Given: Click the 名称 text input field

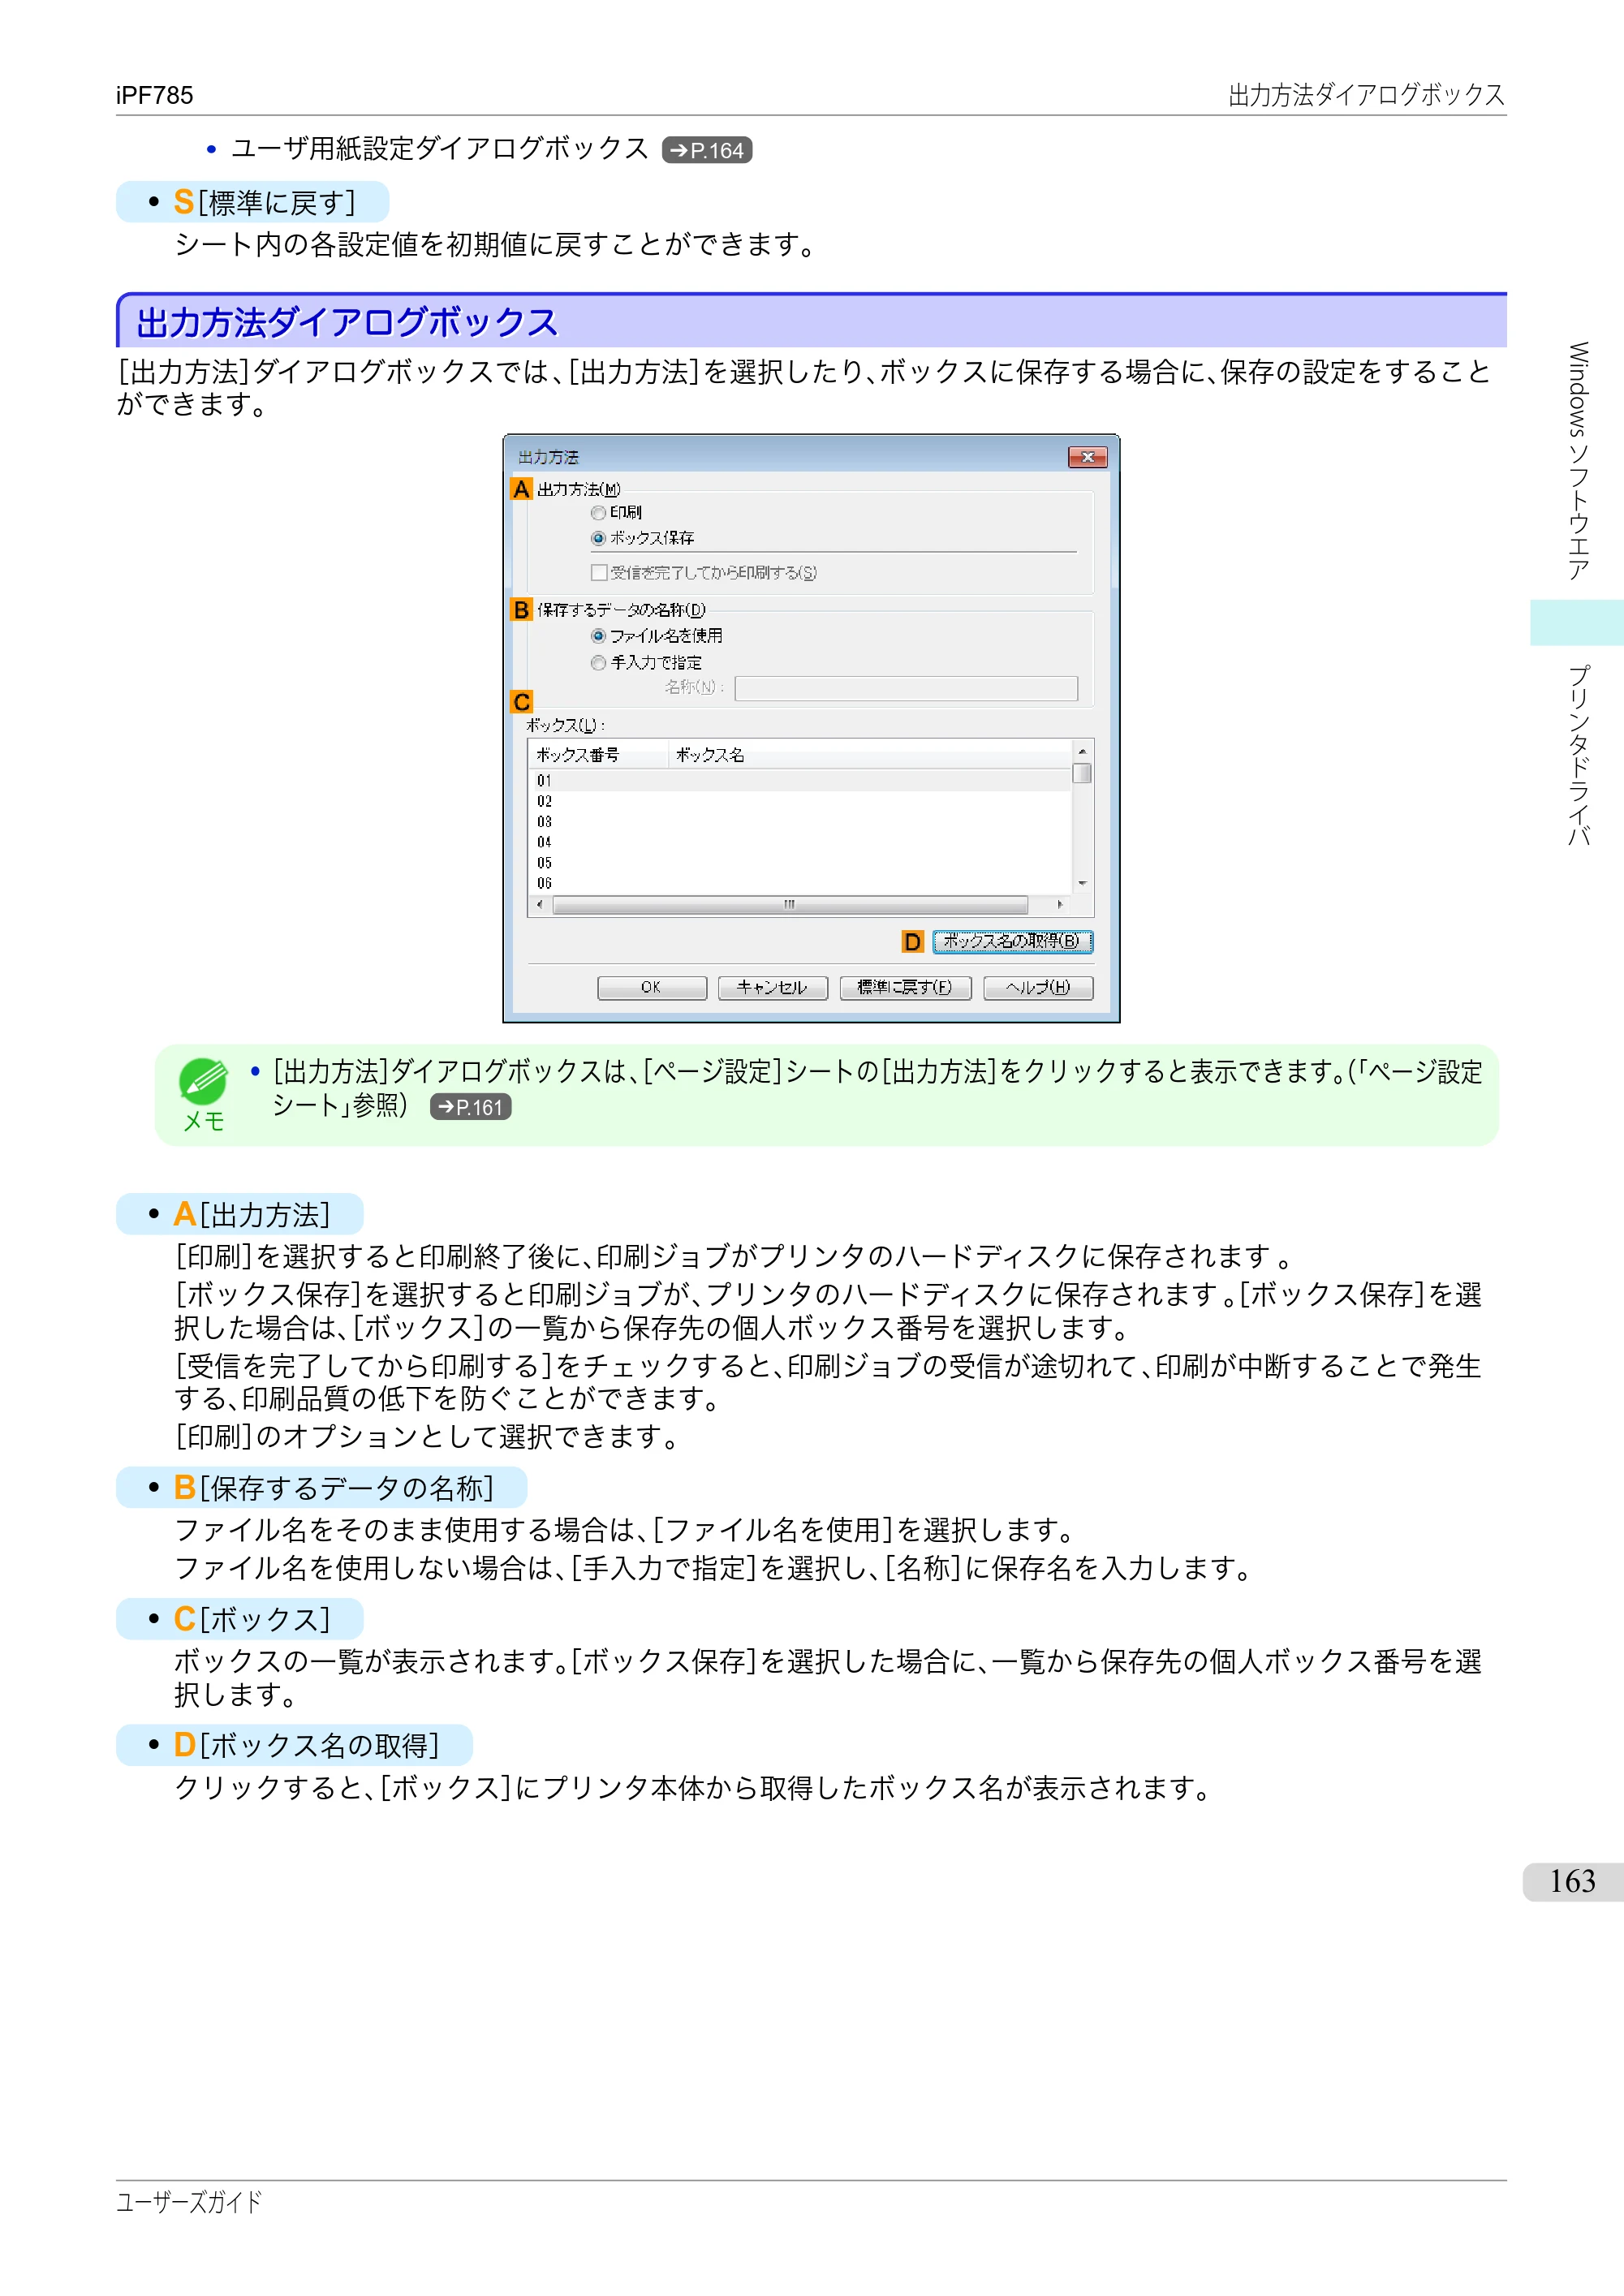Looking at the screenshot, I should click(906, 688).
